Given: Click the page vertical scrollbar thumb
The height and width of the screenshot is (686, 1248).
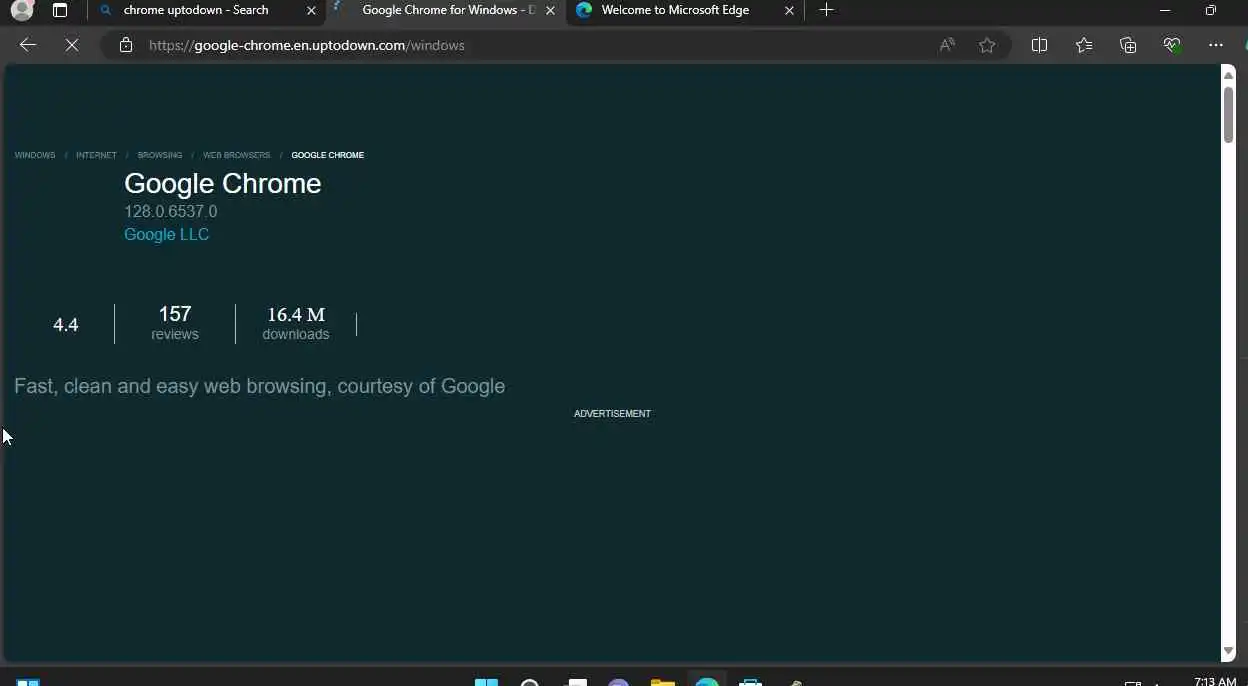Looking at the screenshot, I should click(x=1229, y=113).
